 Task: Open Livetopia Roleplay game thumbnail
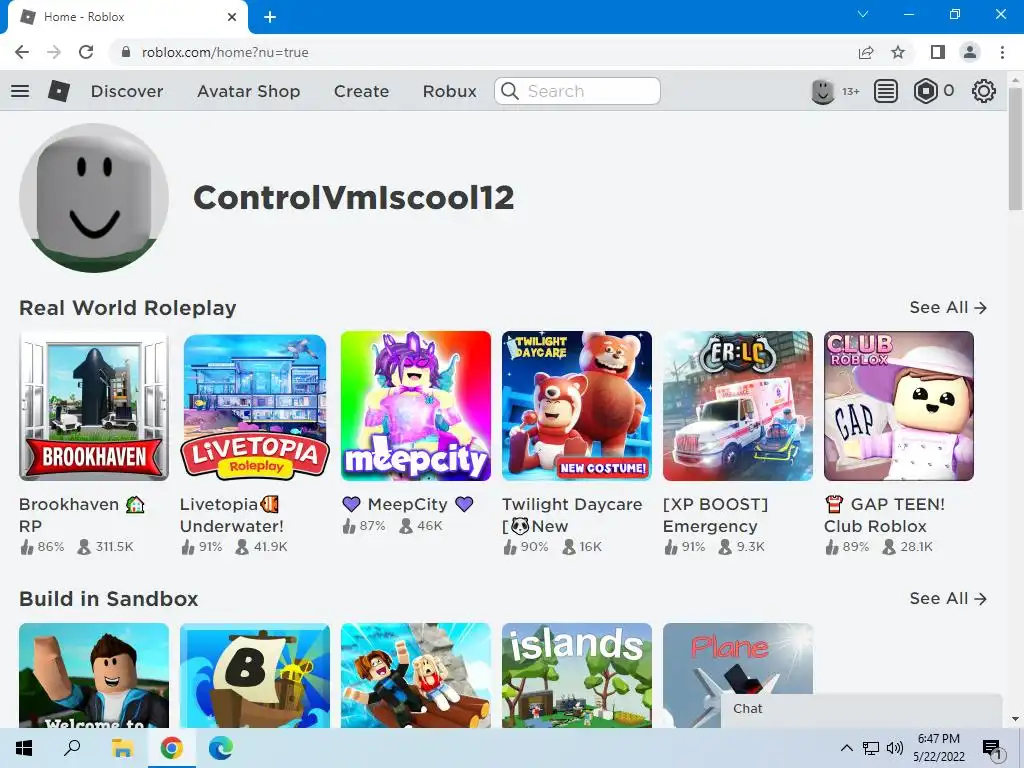click(255, 406)
